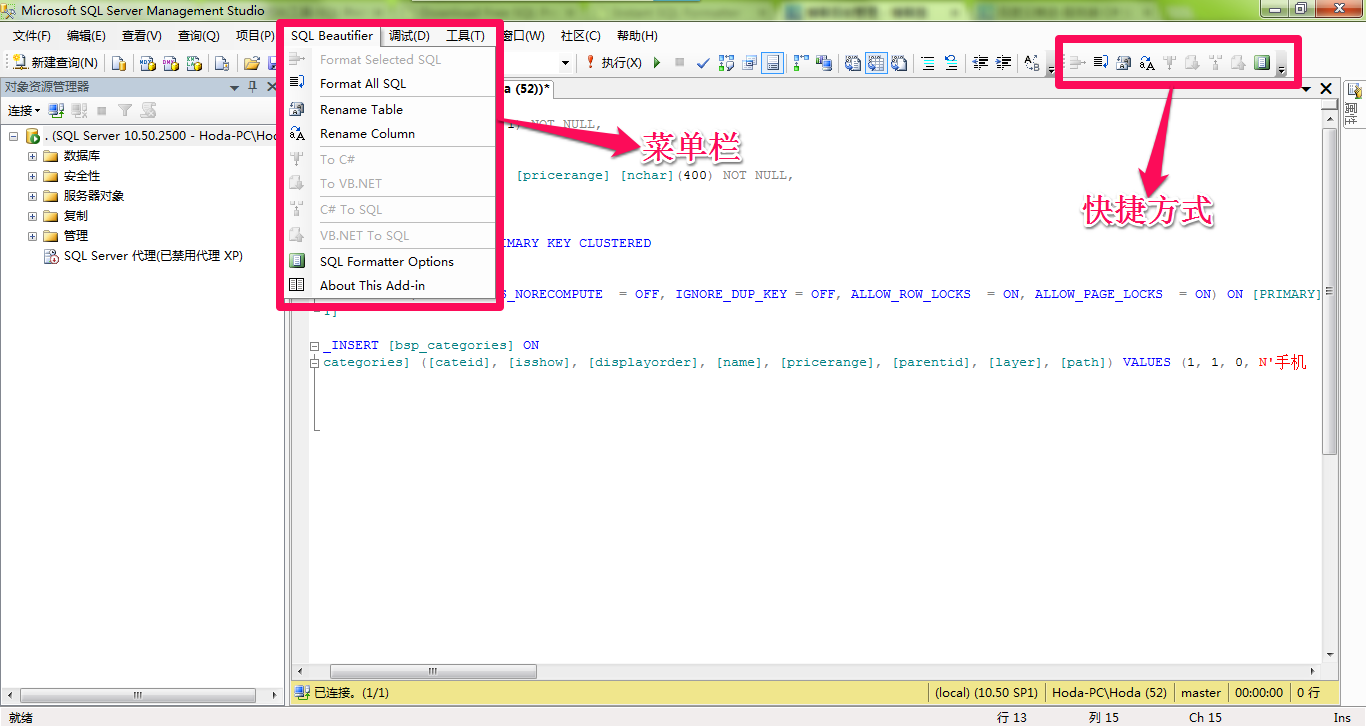Comment out the selected lines
The width and height of the screenshot is (1366, 726).
tap(928, 63)
